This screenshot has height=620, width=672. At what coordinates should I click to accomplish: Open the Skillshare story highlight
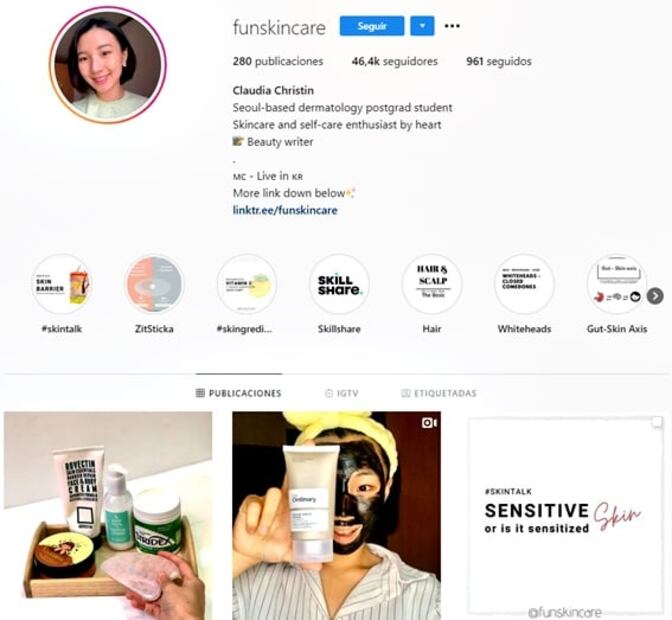339,284
